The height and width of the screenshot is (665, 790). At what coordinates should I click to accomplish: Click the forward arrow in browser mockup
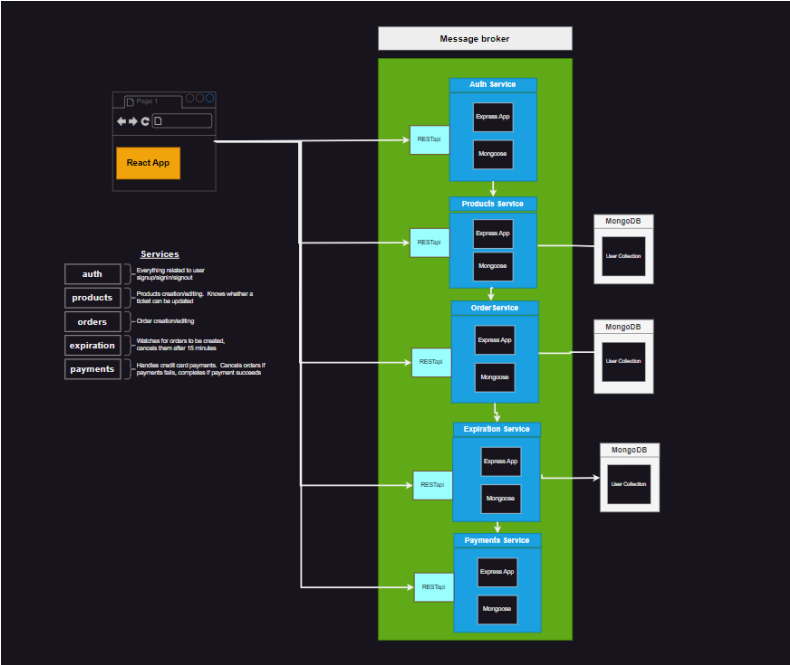[x=133, y=121]
